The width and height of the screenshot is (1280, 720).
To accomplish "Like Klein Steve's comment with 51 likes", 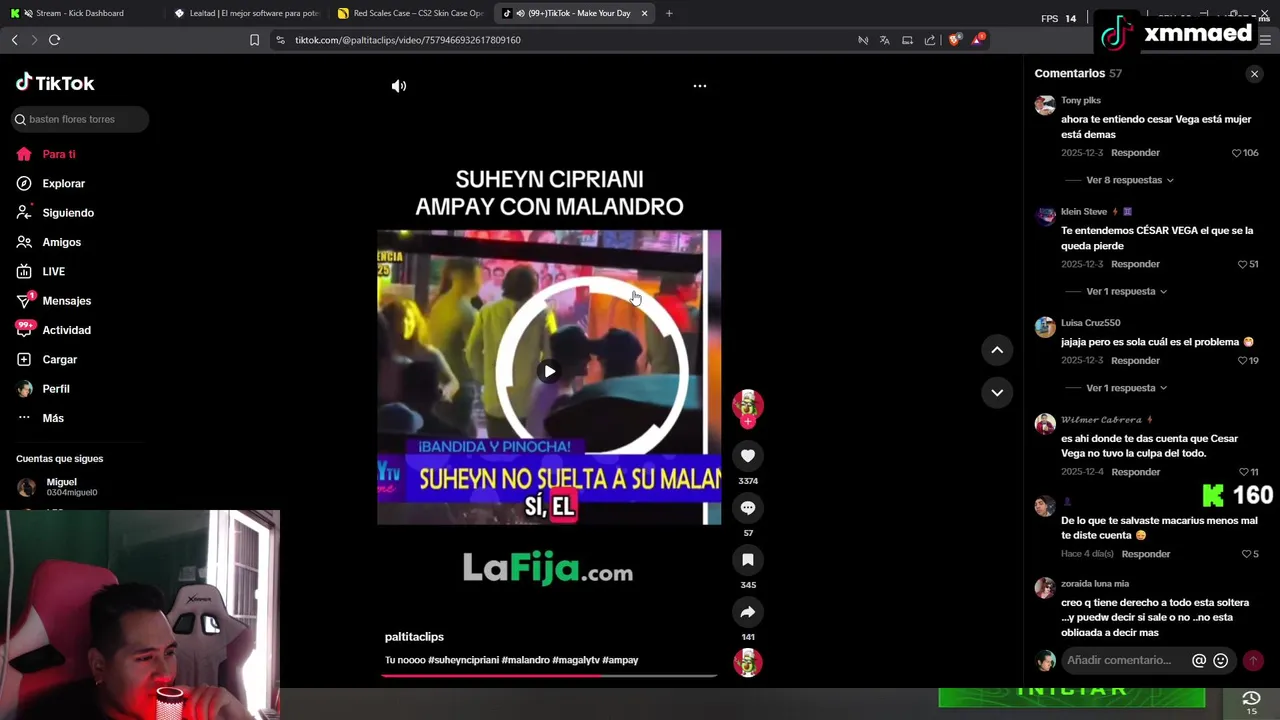I will pos(1242,264).
